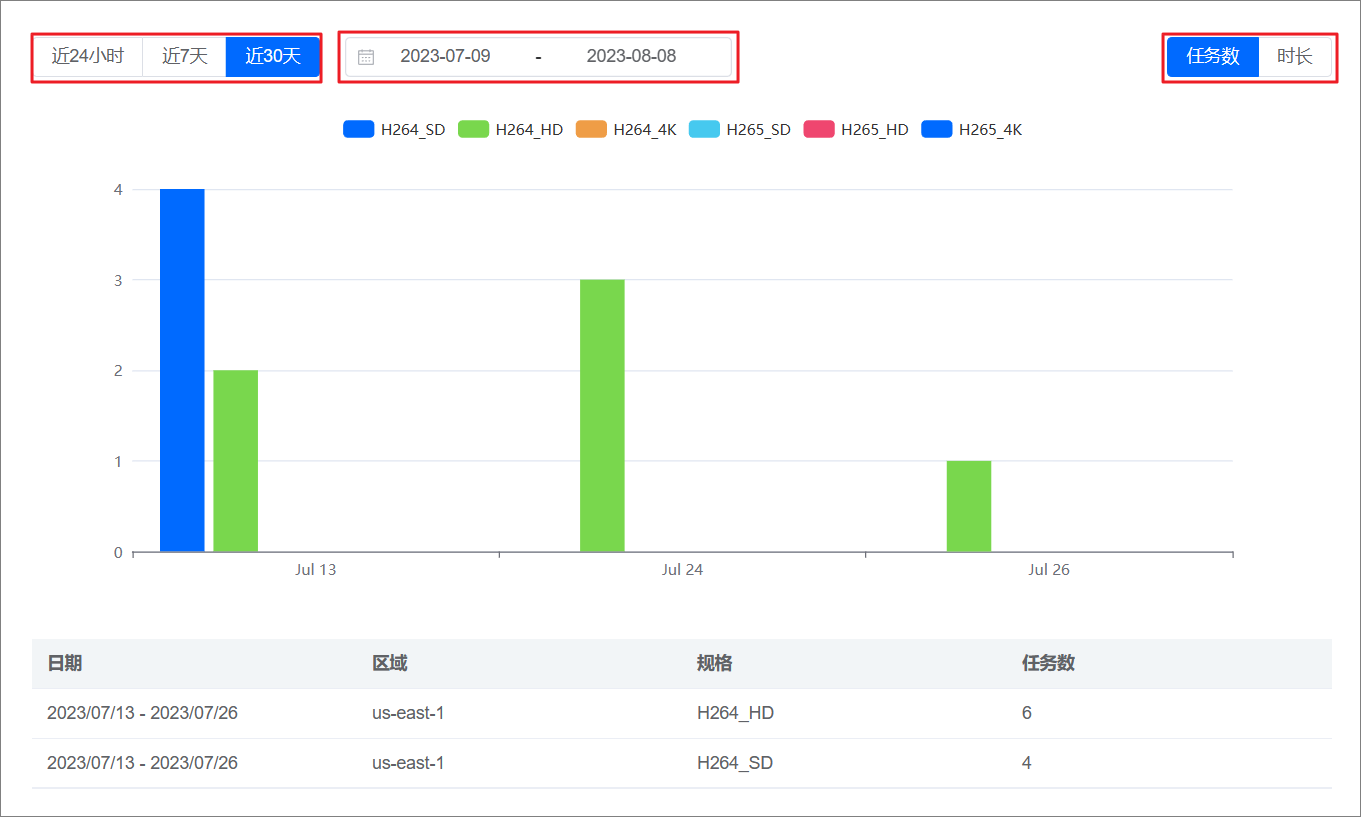Viewport: 1361px width, 817px height.
Task: Click the Jul 13 axis label
Action: 316,569
